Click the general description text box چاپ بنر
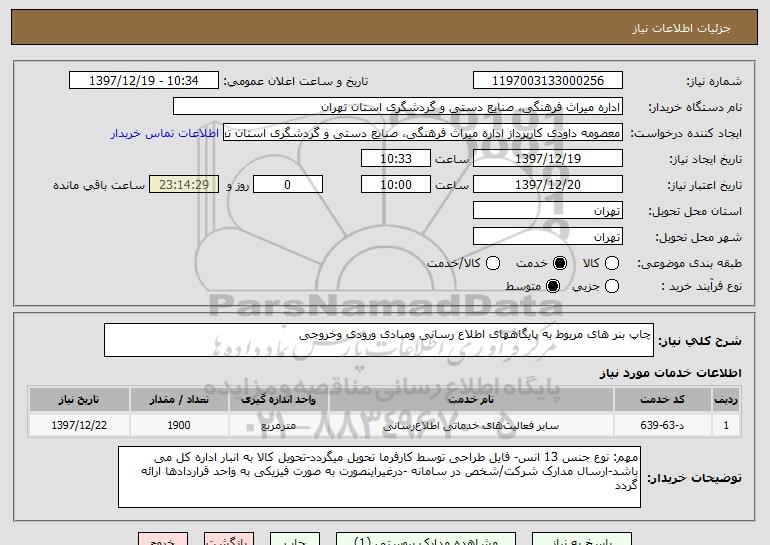 (379, 340)
